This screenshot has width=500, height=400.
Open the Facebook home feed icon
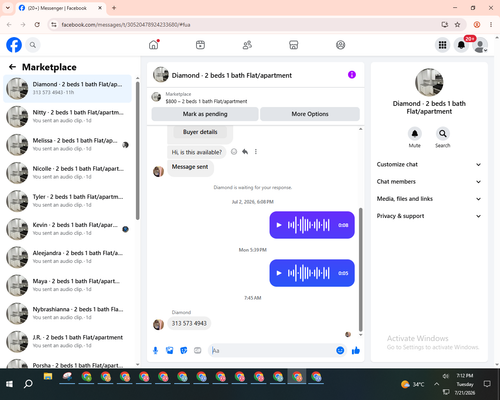154,45
